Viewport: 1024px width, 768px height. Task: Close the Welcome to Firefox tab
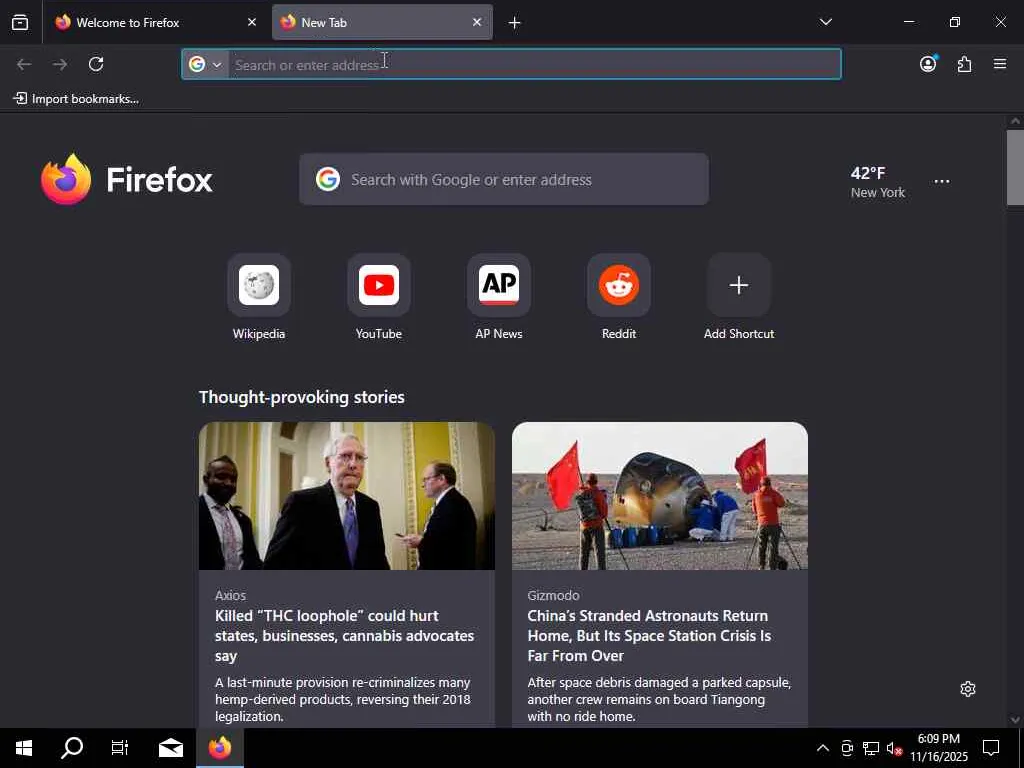tap(252, 23)
